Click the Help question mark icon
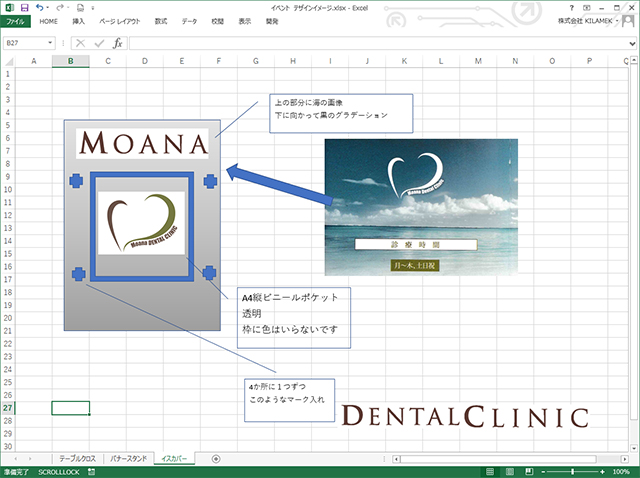The image size is (640, 478). tap(571, 7)
